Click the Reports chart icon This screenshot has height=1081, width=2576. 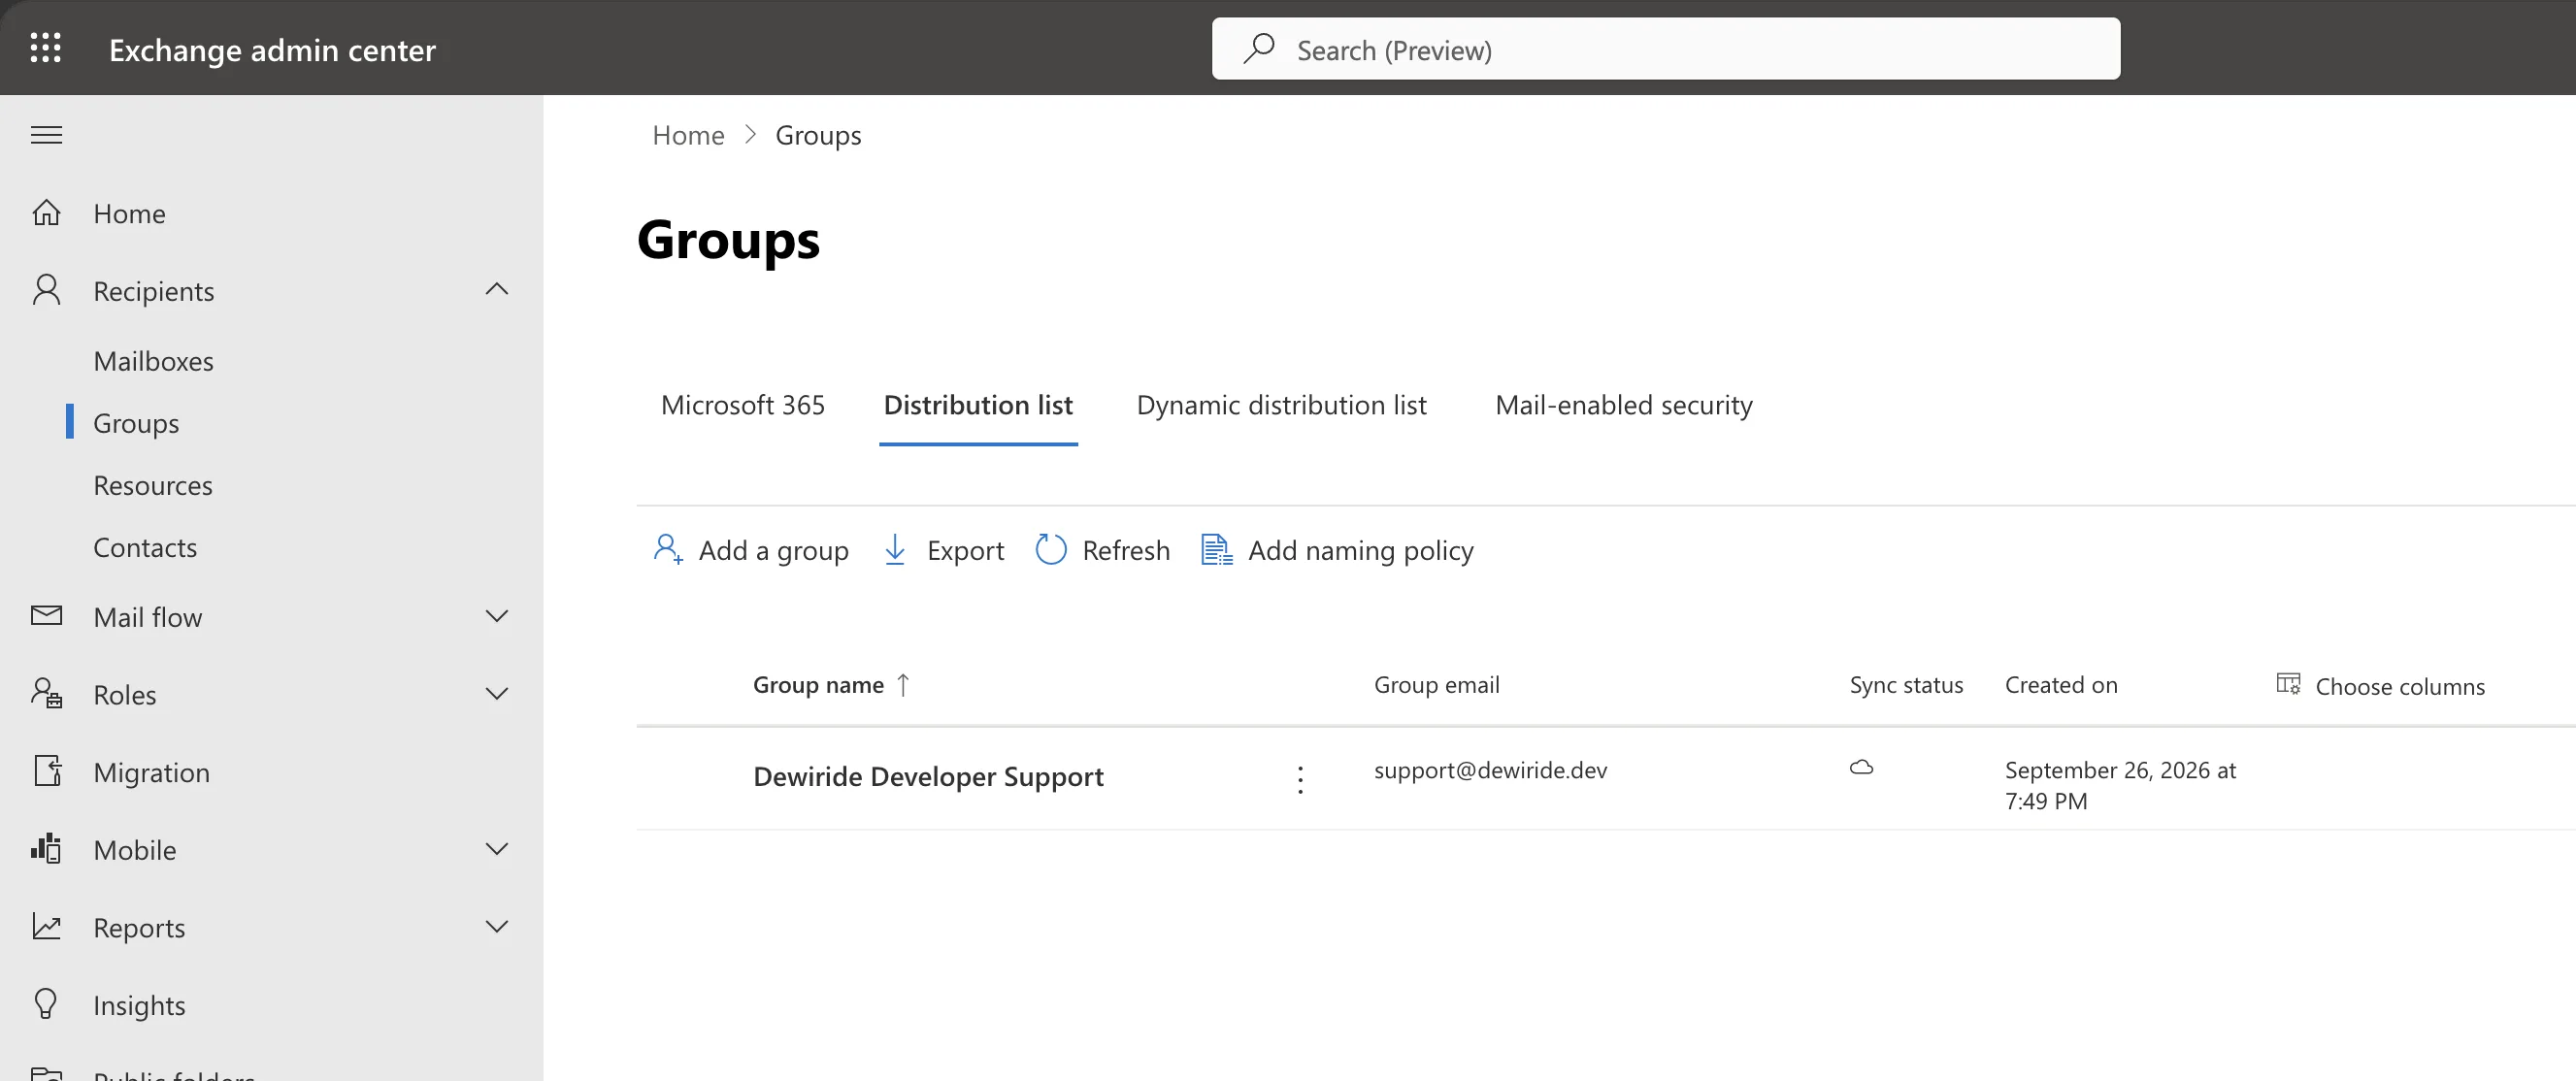[x=46, y=927]
